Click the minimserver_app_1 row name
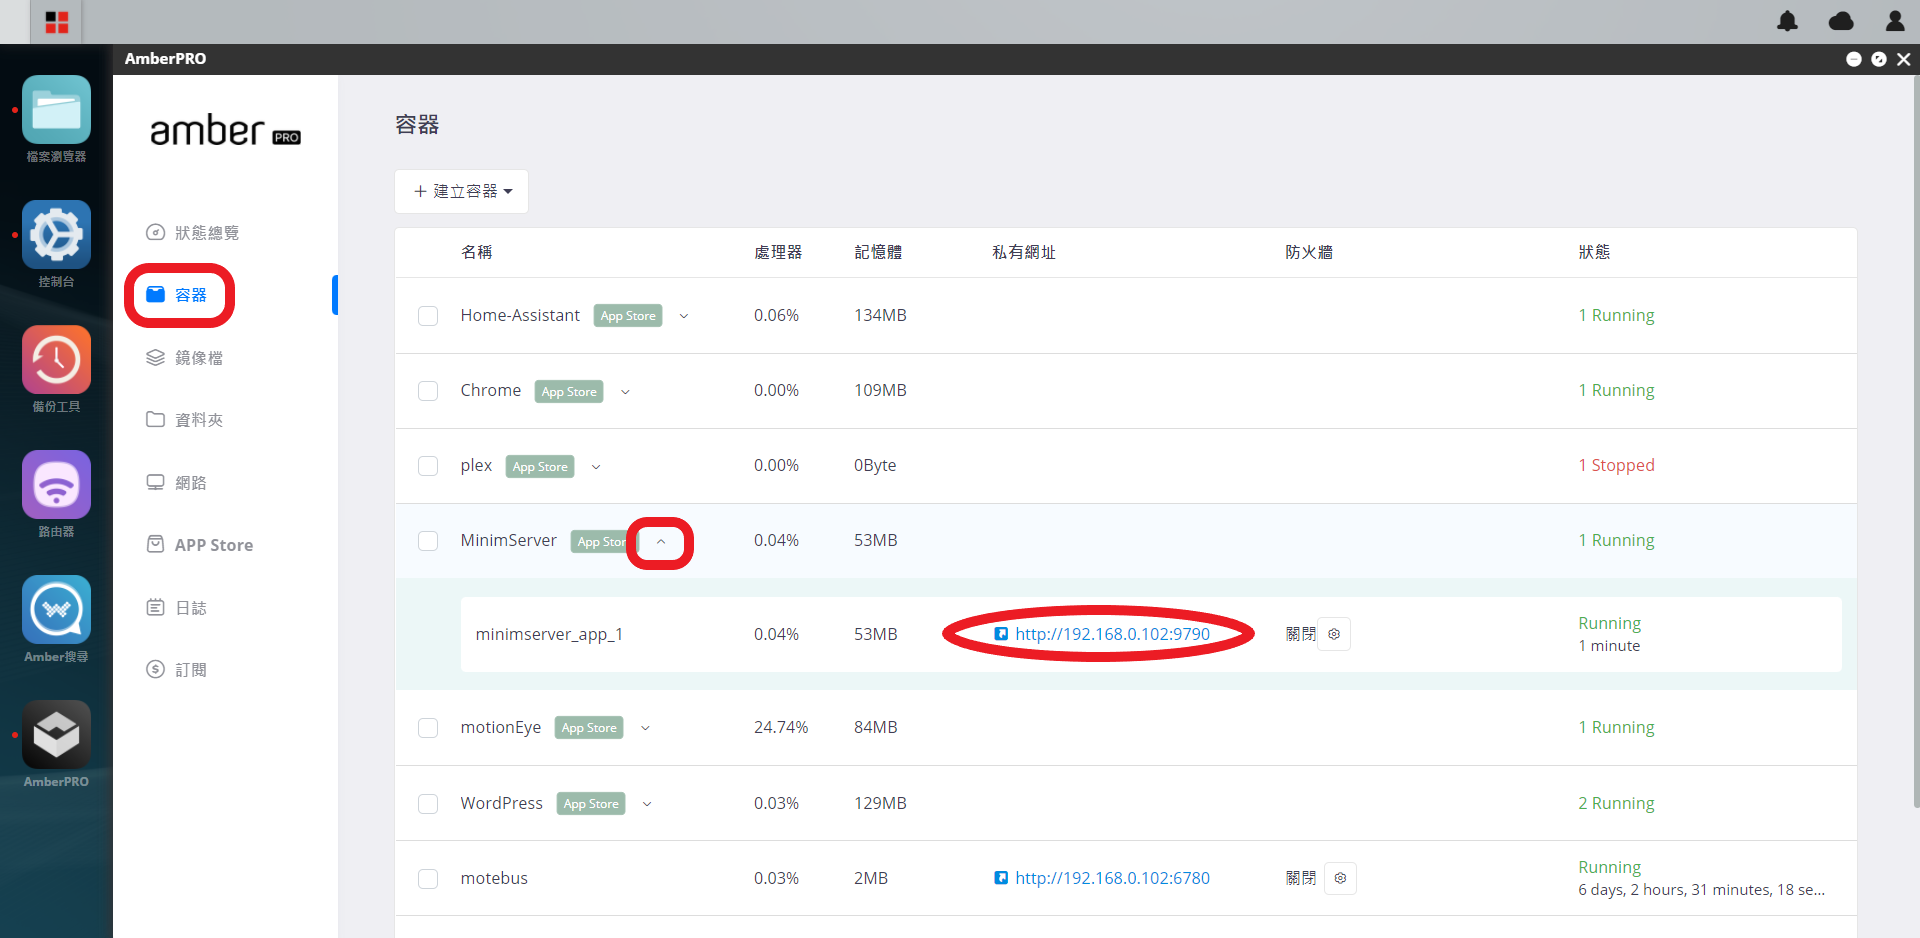1920x938 pixels. pos(549,634)
